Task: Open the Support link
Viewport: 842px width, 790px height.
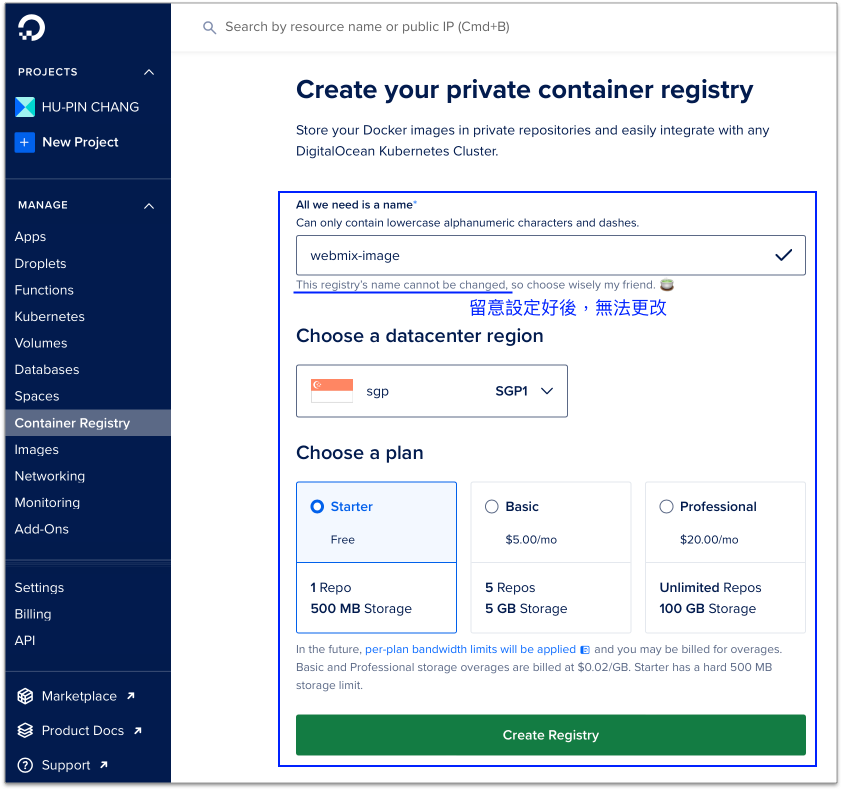Action: (66, 765)
